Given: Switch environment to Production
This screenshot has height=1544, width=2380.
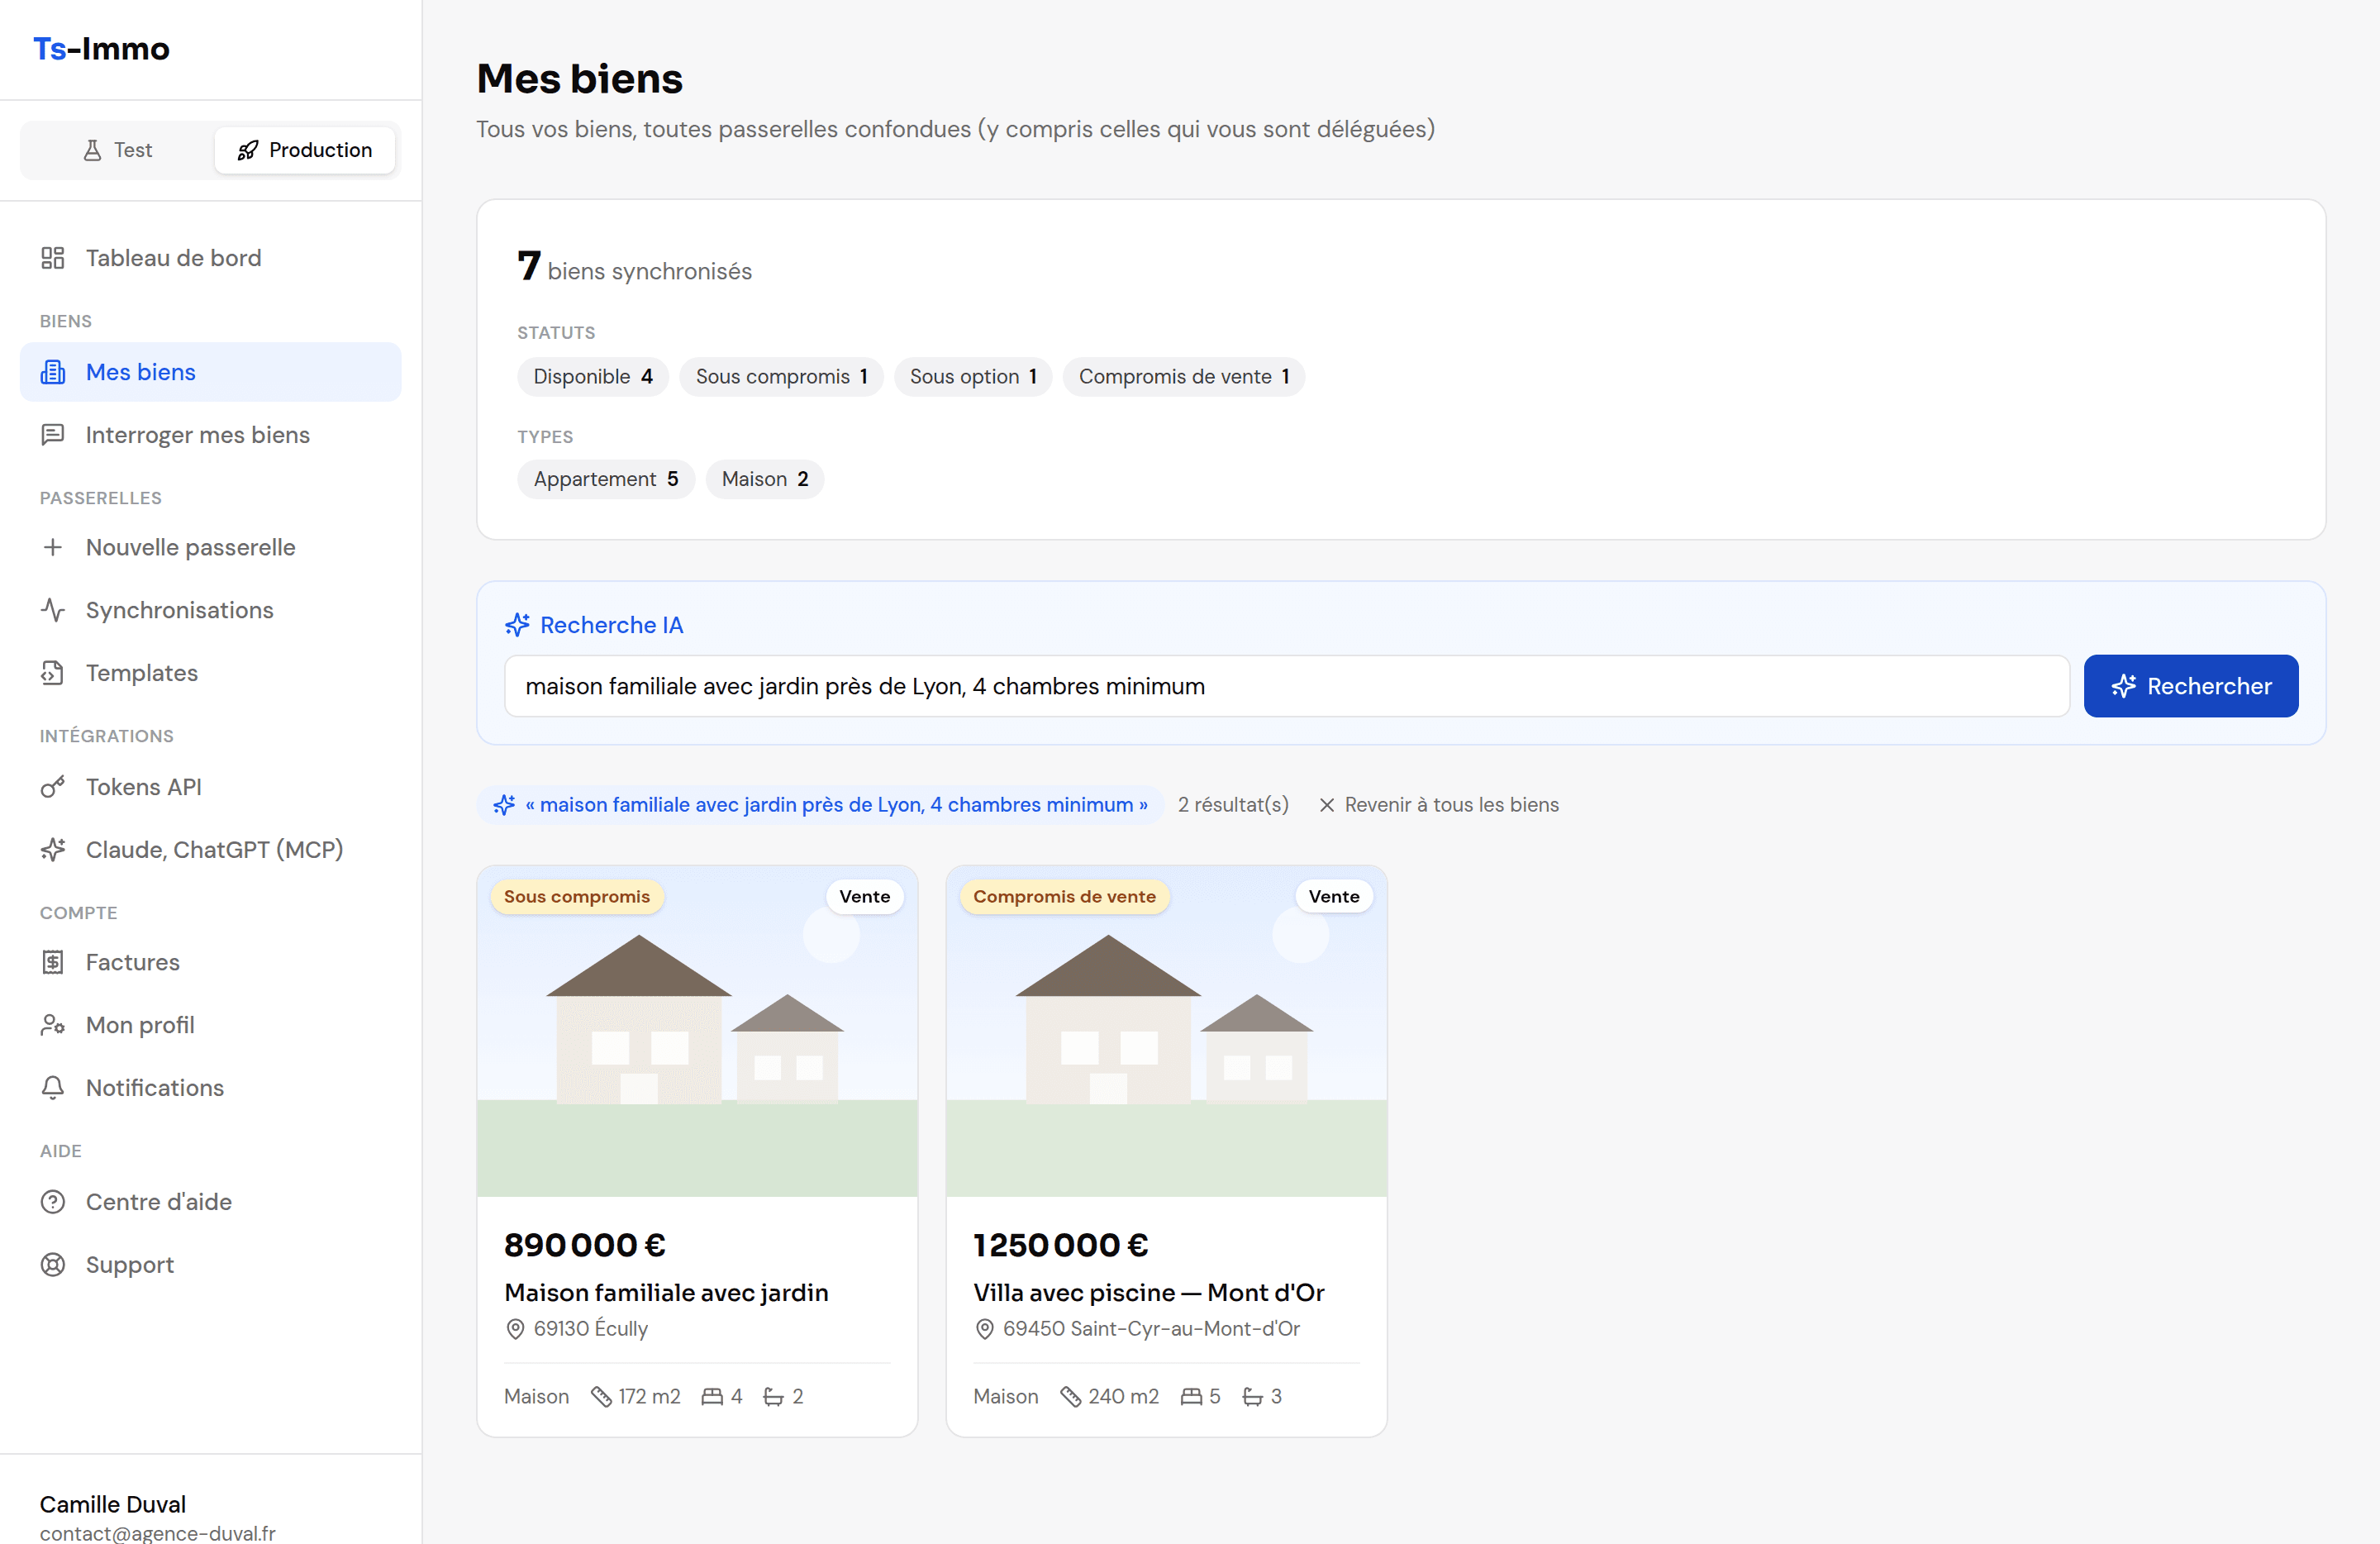Looking at the screenshot, I should coord(305,150).
